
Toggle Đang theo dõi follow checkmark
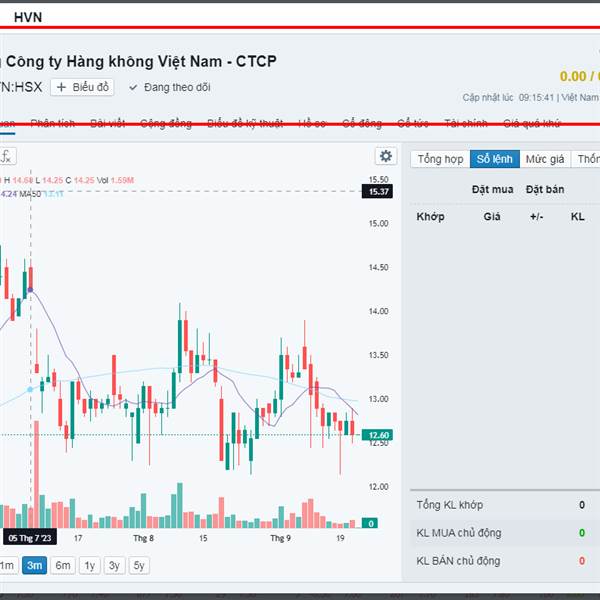[x=133, y=87]
